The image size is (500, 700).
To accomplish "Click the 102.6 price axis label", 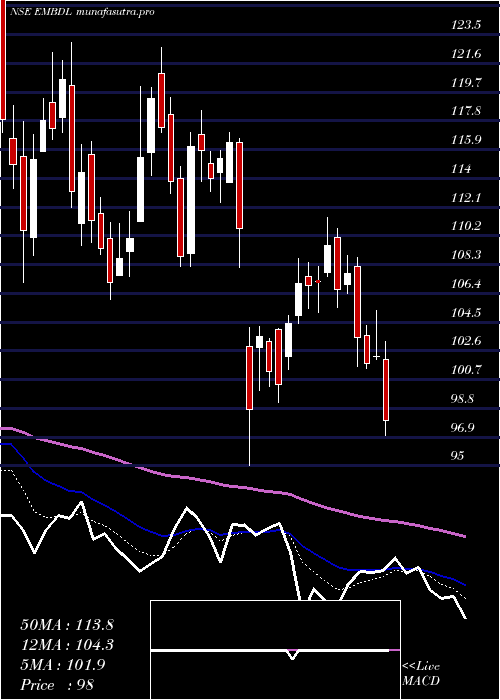I will tap(466, 341).
